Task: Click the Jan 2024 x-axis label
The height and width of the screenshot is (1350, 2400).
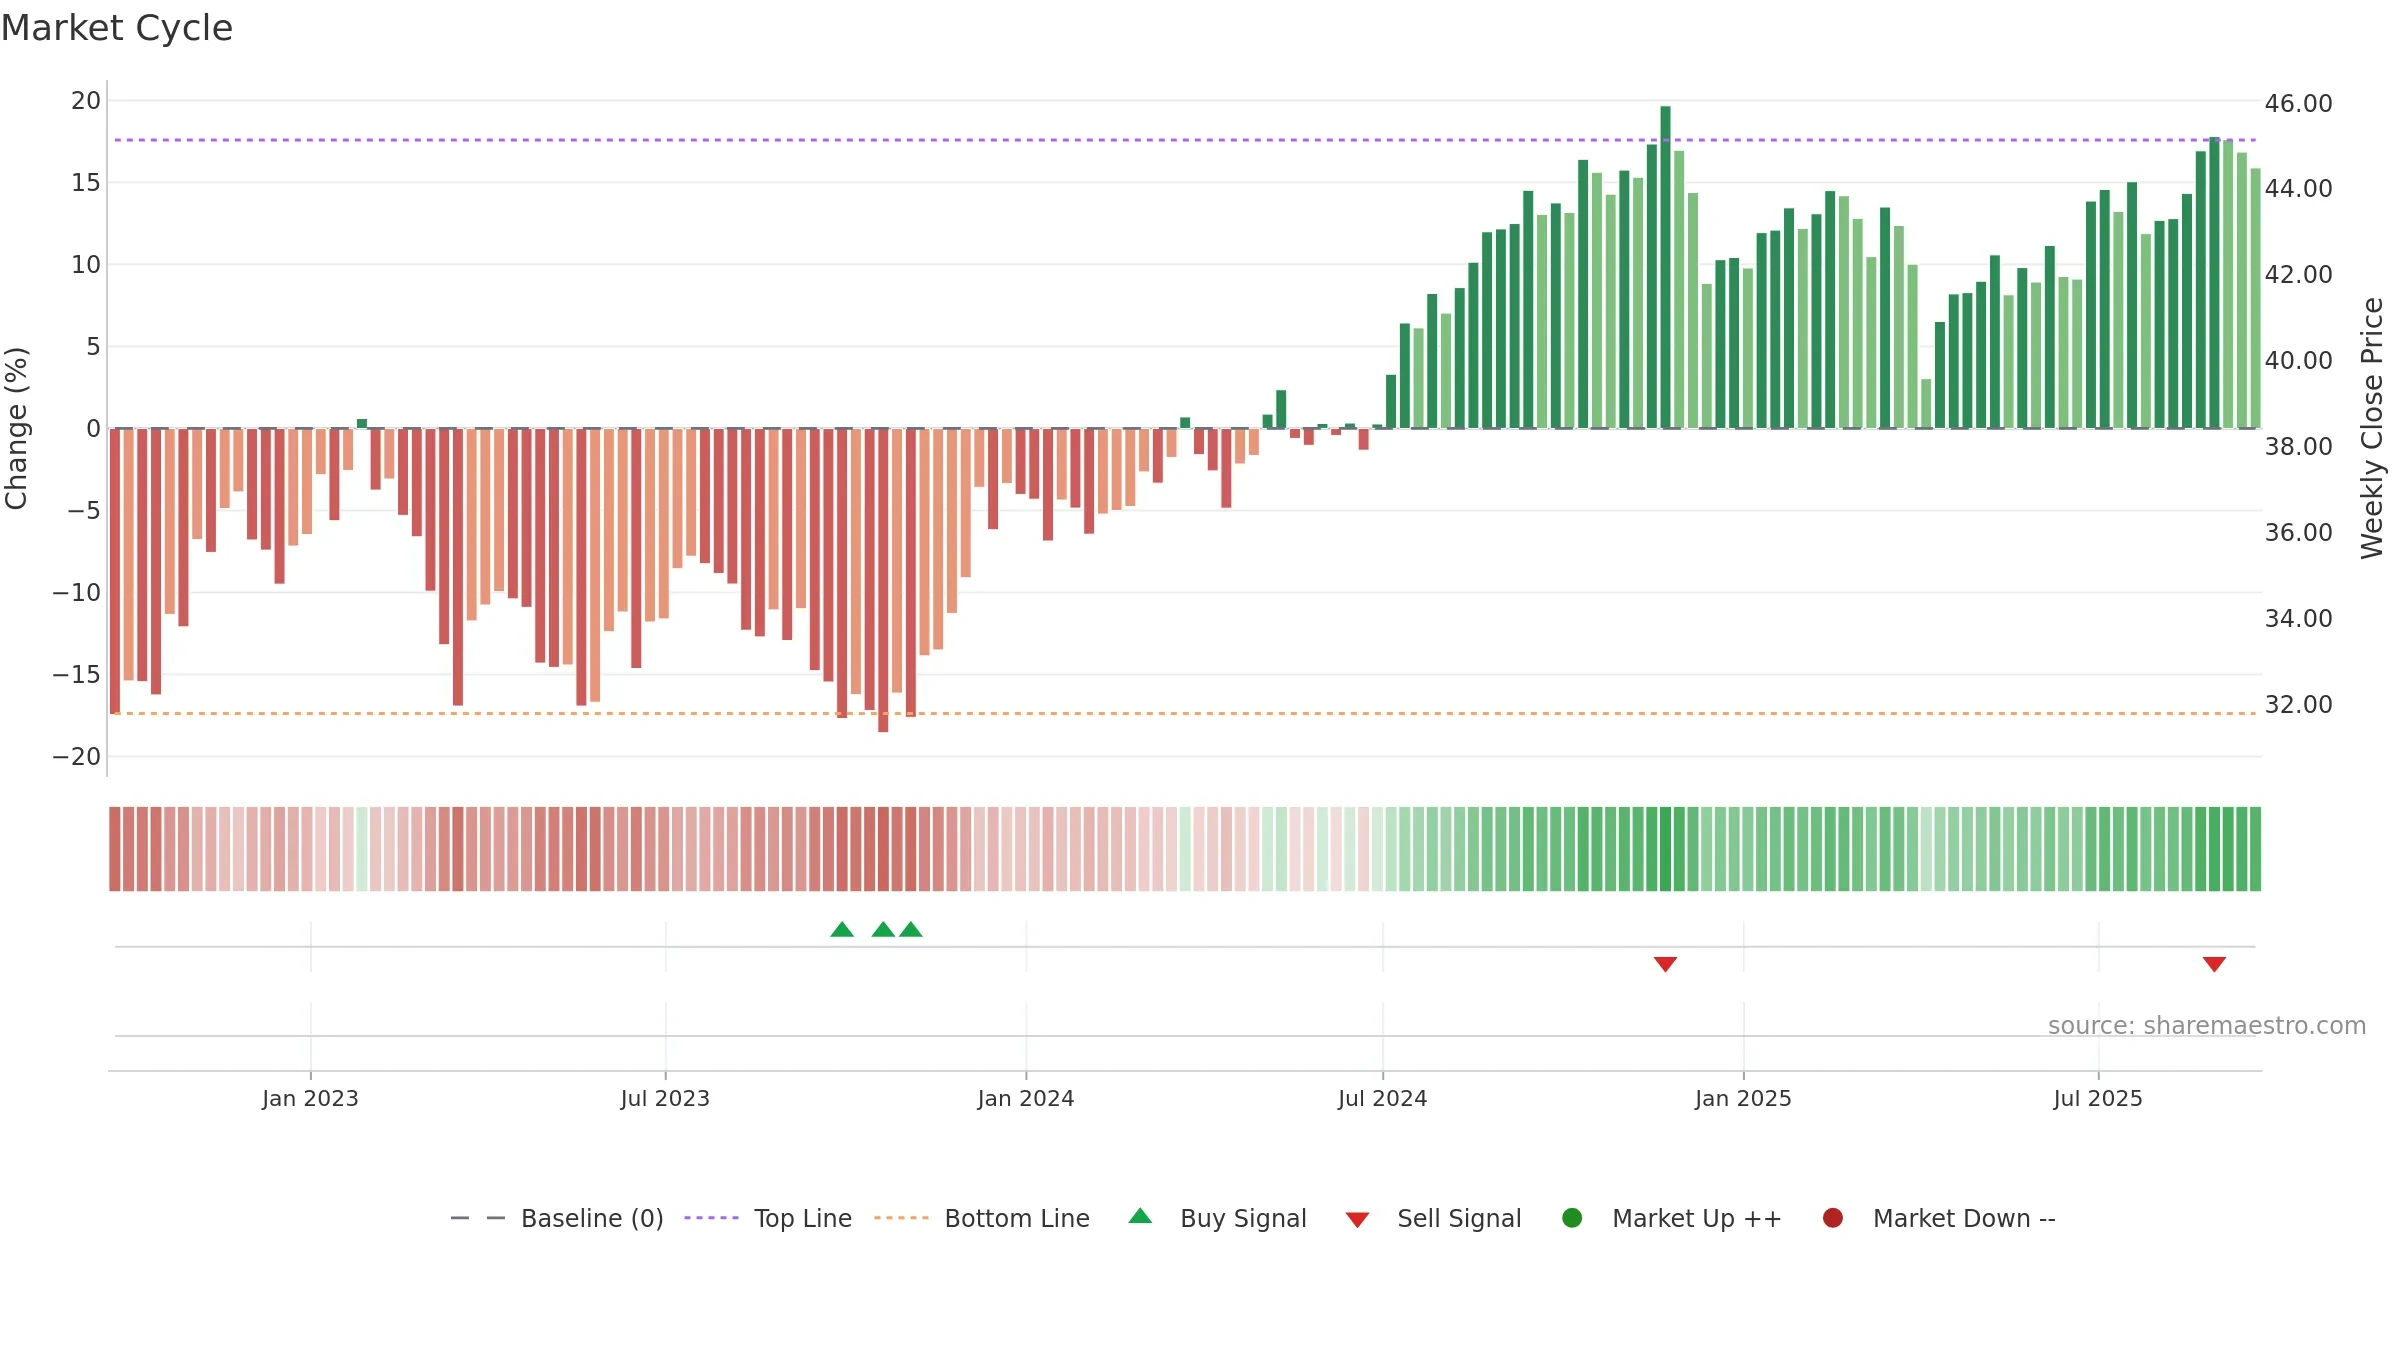Action: click(x=1026, y=1098)
